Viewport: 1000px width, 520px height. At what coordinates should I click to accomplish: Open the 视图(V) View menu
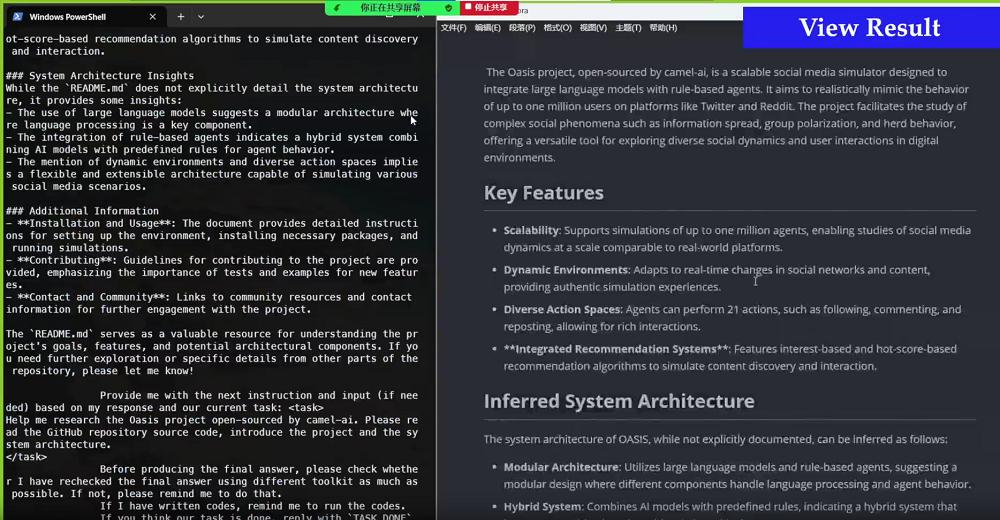tap(593, 28)
